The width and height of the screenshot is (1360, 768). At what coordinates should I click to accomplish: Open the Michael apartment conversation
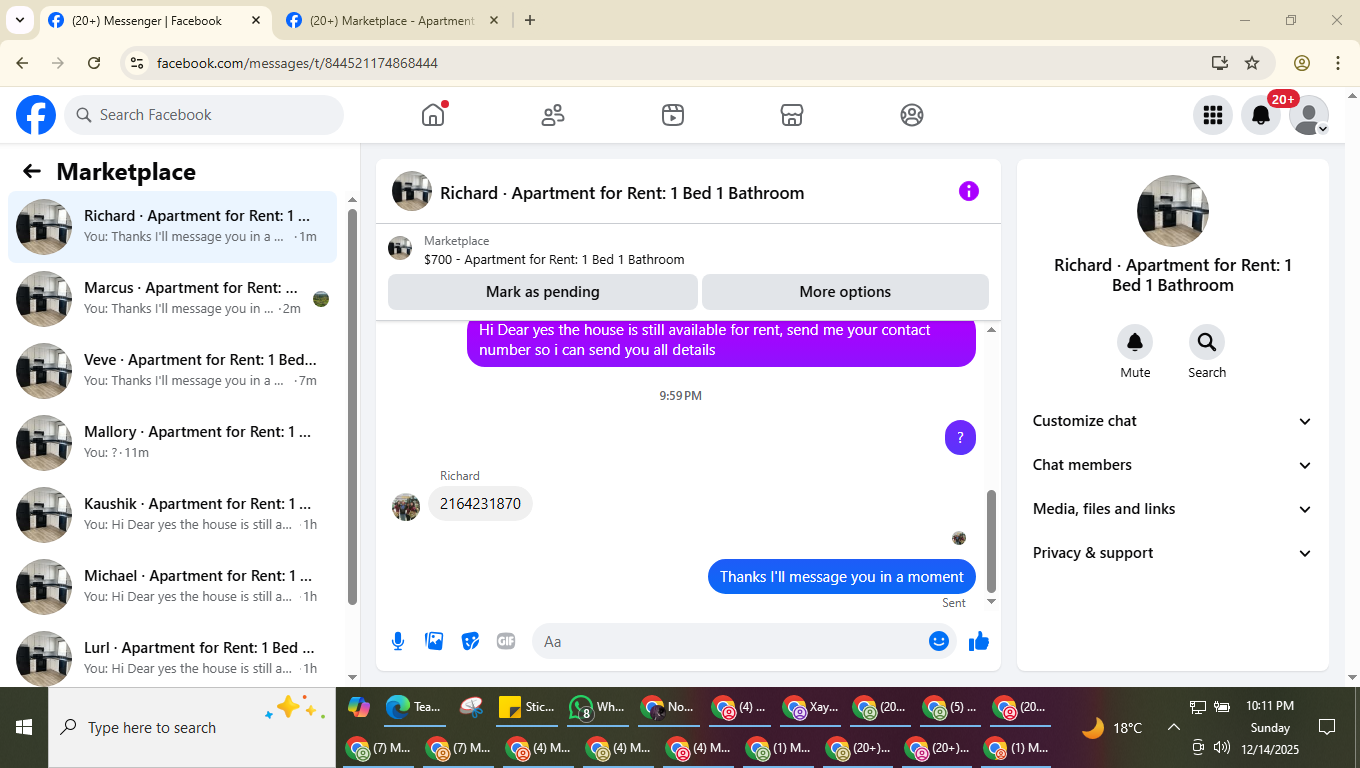[172, 586]
